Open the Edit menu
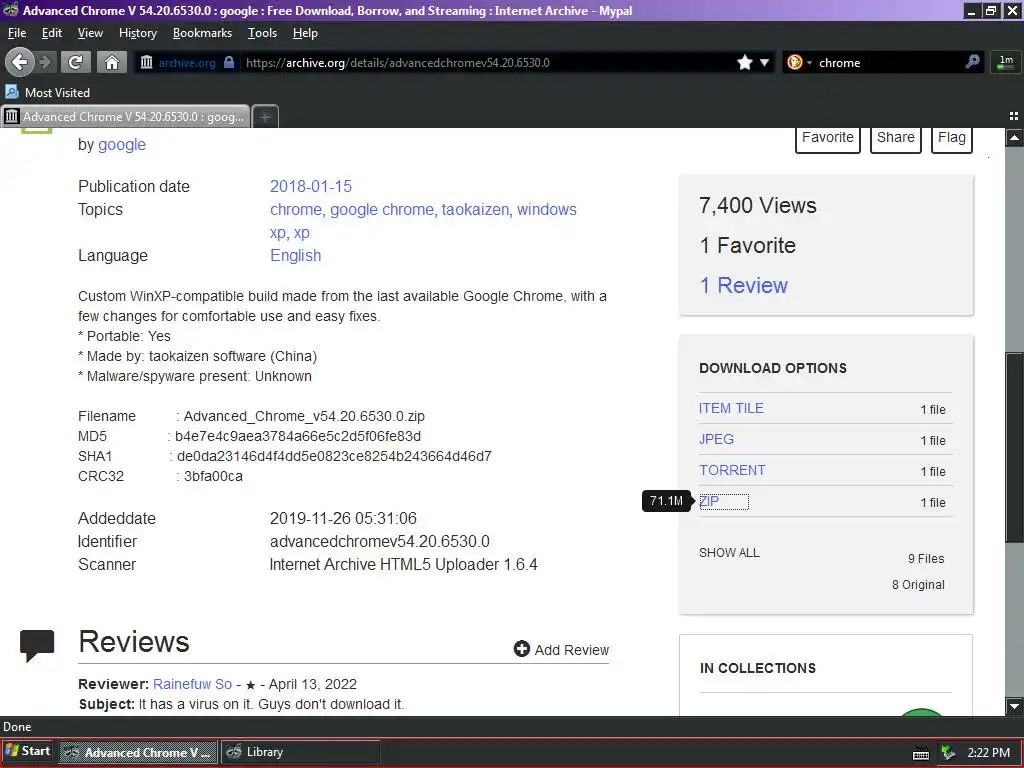1024x768 pixels. [52, 33]
